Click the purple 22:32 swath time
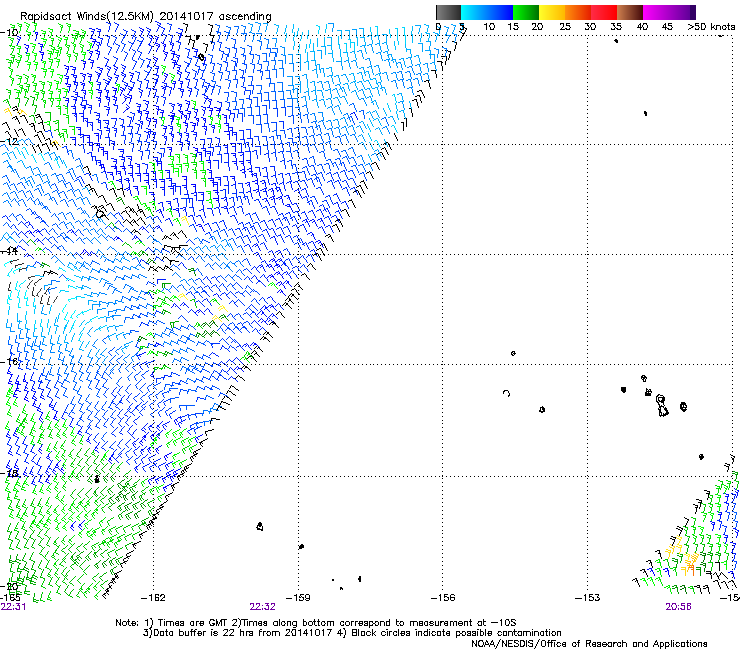 (262, 607)
